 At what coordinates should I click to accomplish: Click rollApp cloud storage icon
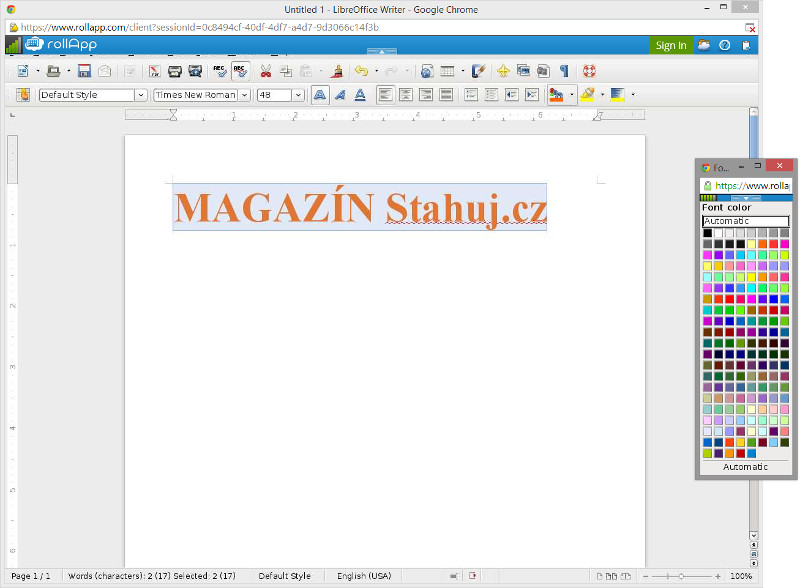704,45
